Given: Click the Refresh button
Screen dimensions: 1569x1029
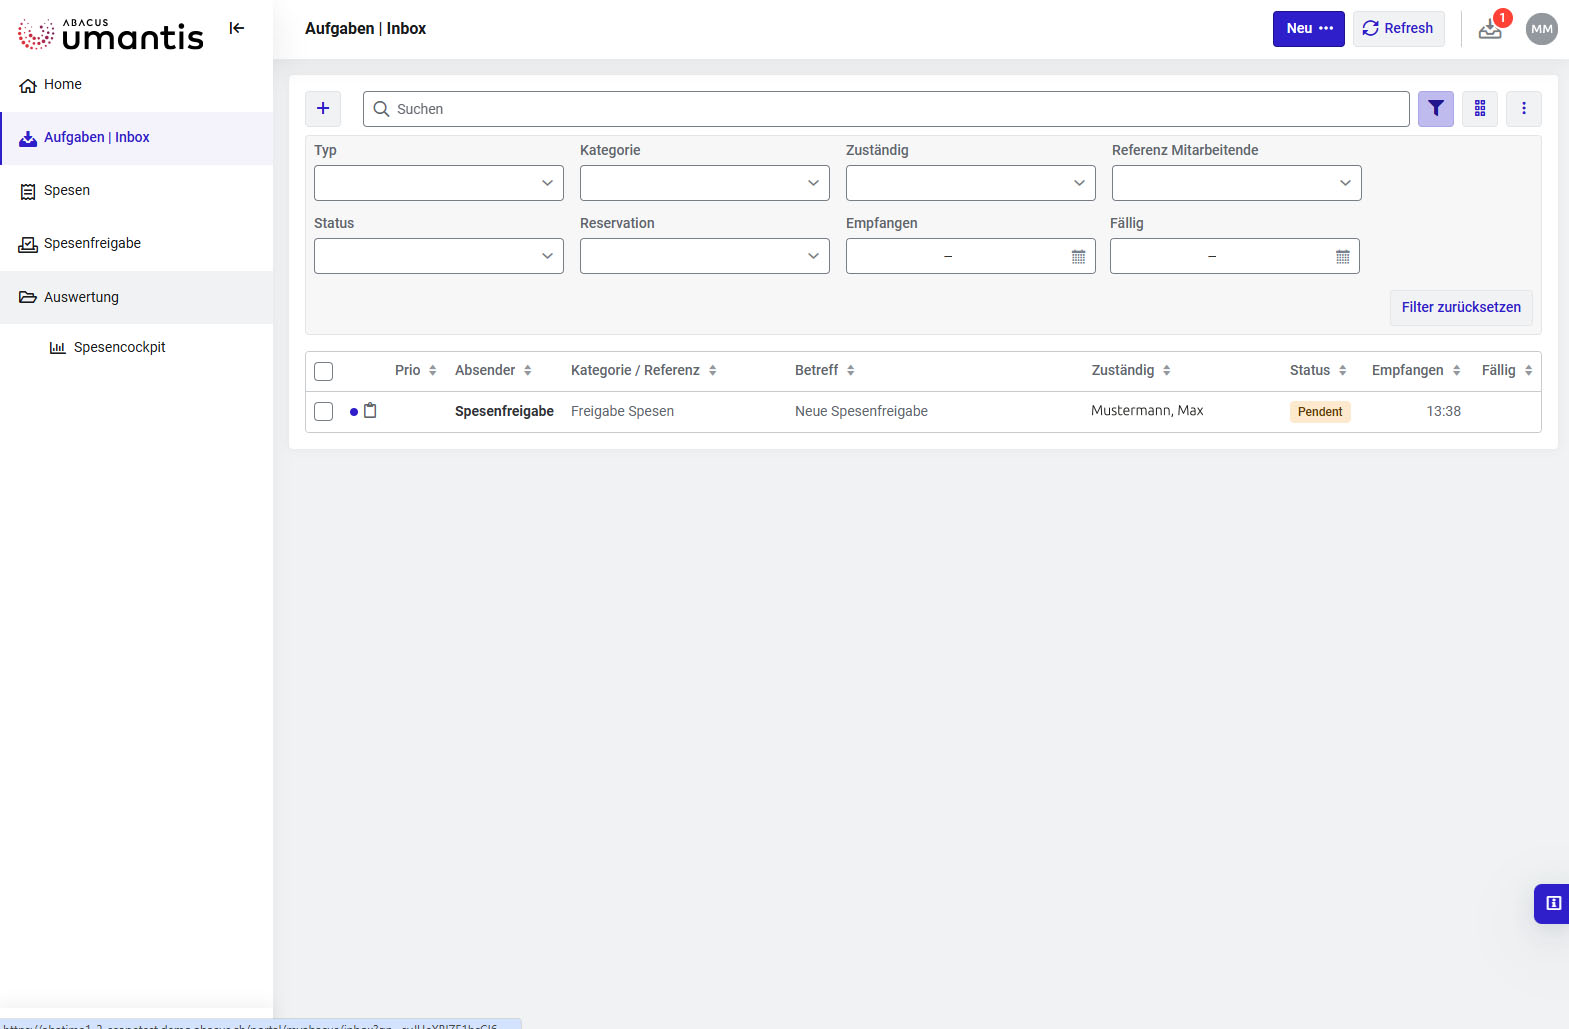Looking at the screenshot, I should pos(1398,29).
